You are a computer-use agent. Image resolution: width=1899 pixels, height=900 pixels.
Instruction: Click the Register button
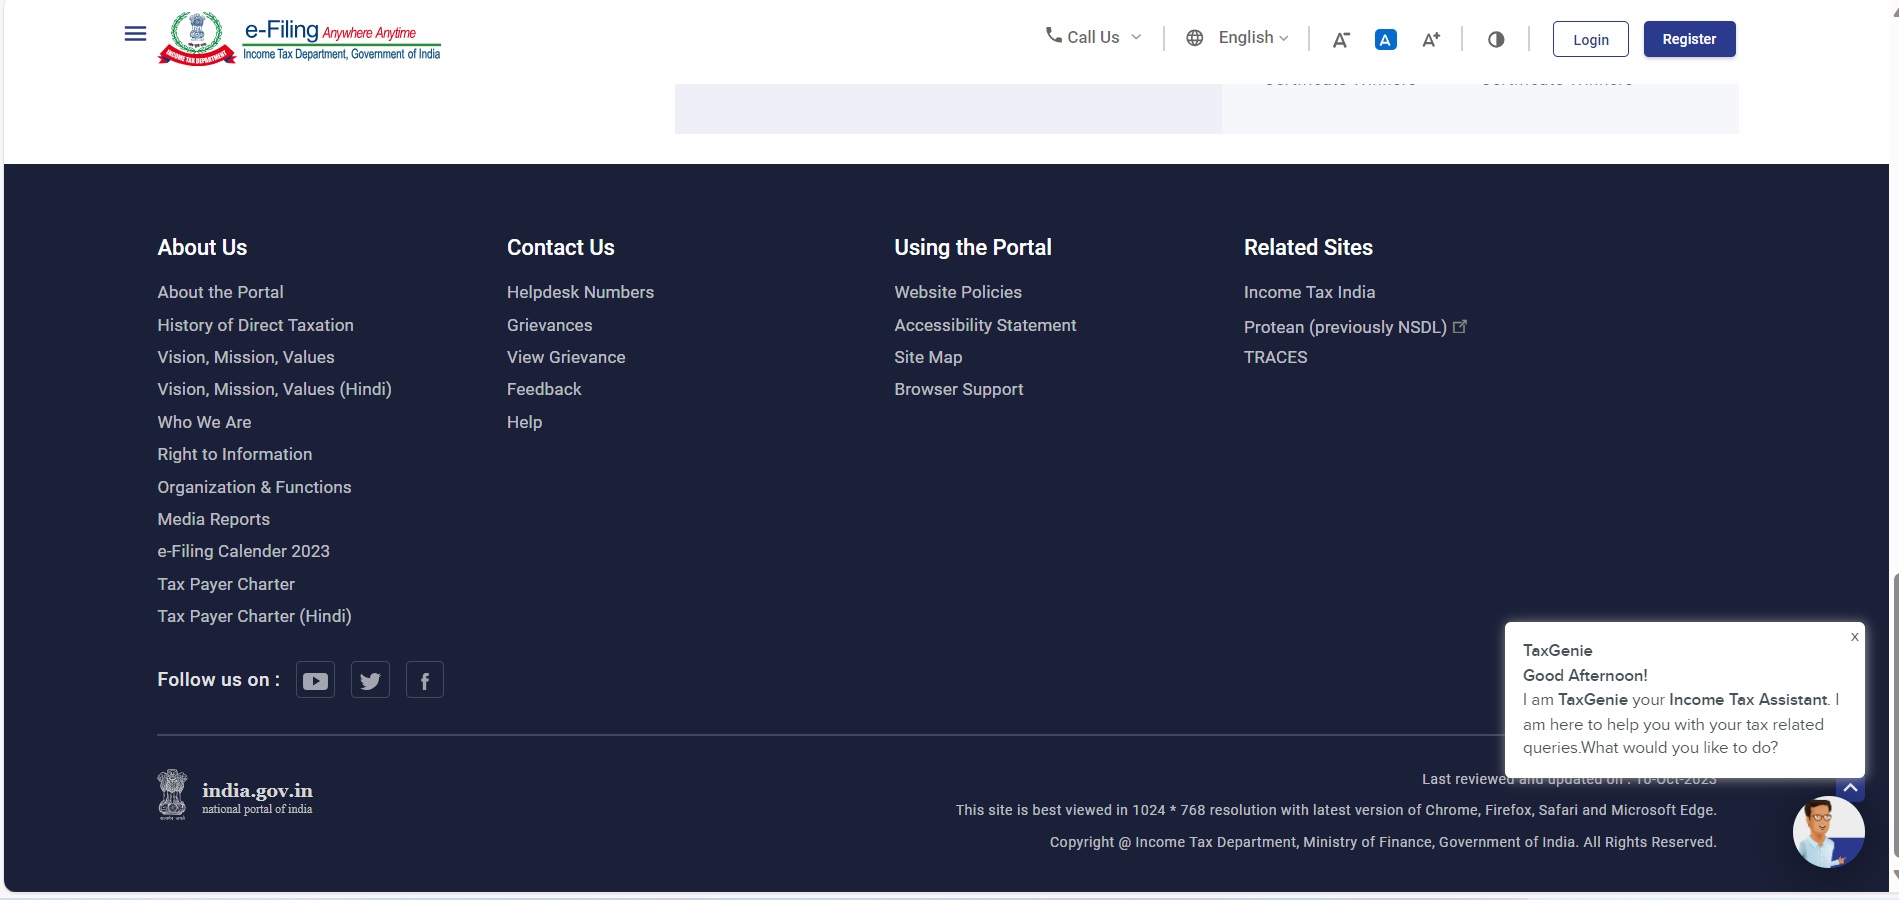pyautogui.click(x=1689, y=39)
